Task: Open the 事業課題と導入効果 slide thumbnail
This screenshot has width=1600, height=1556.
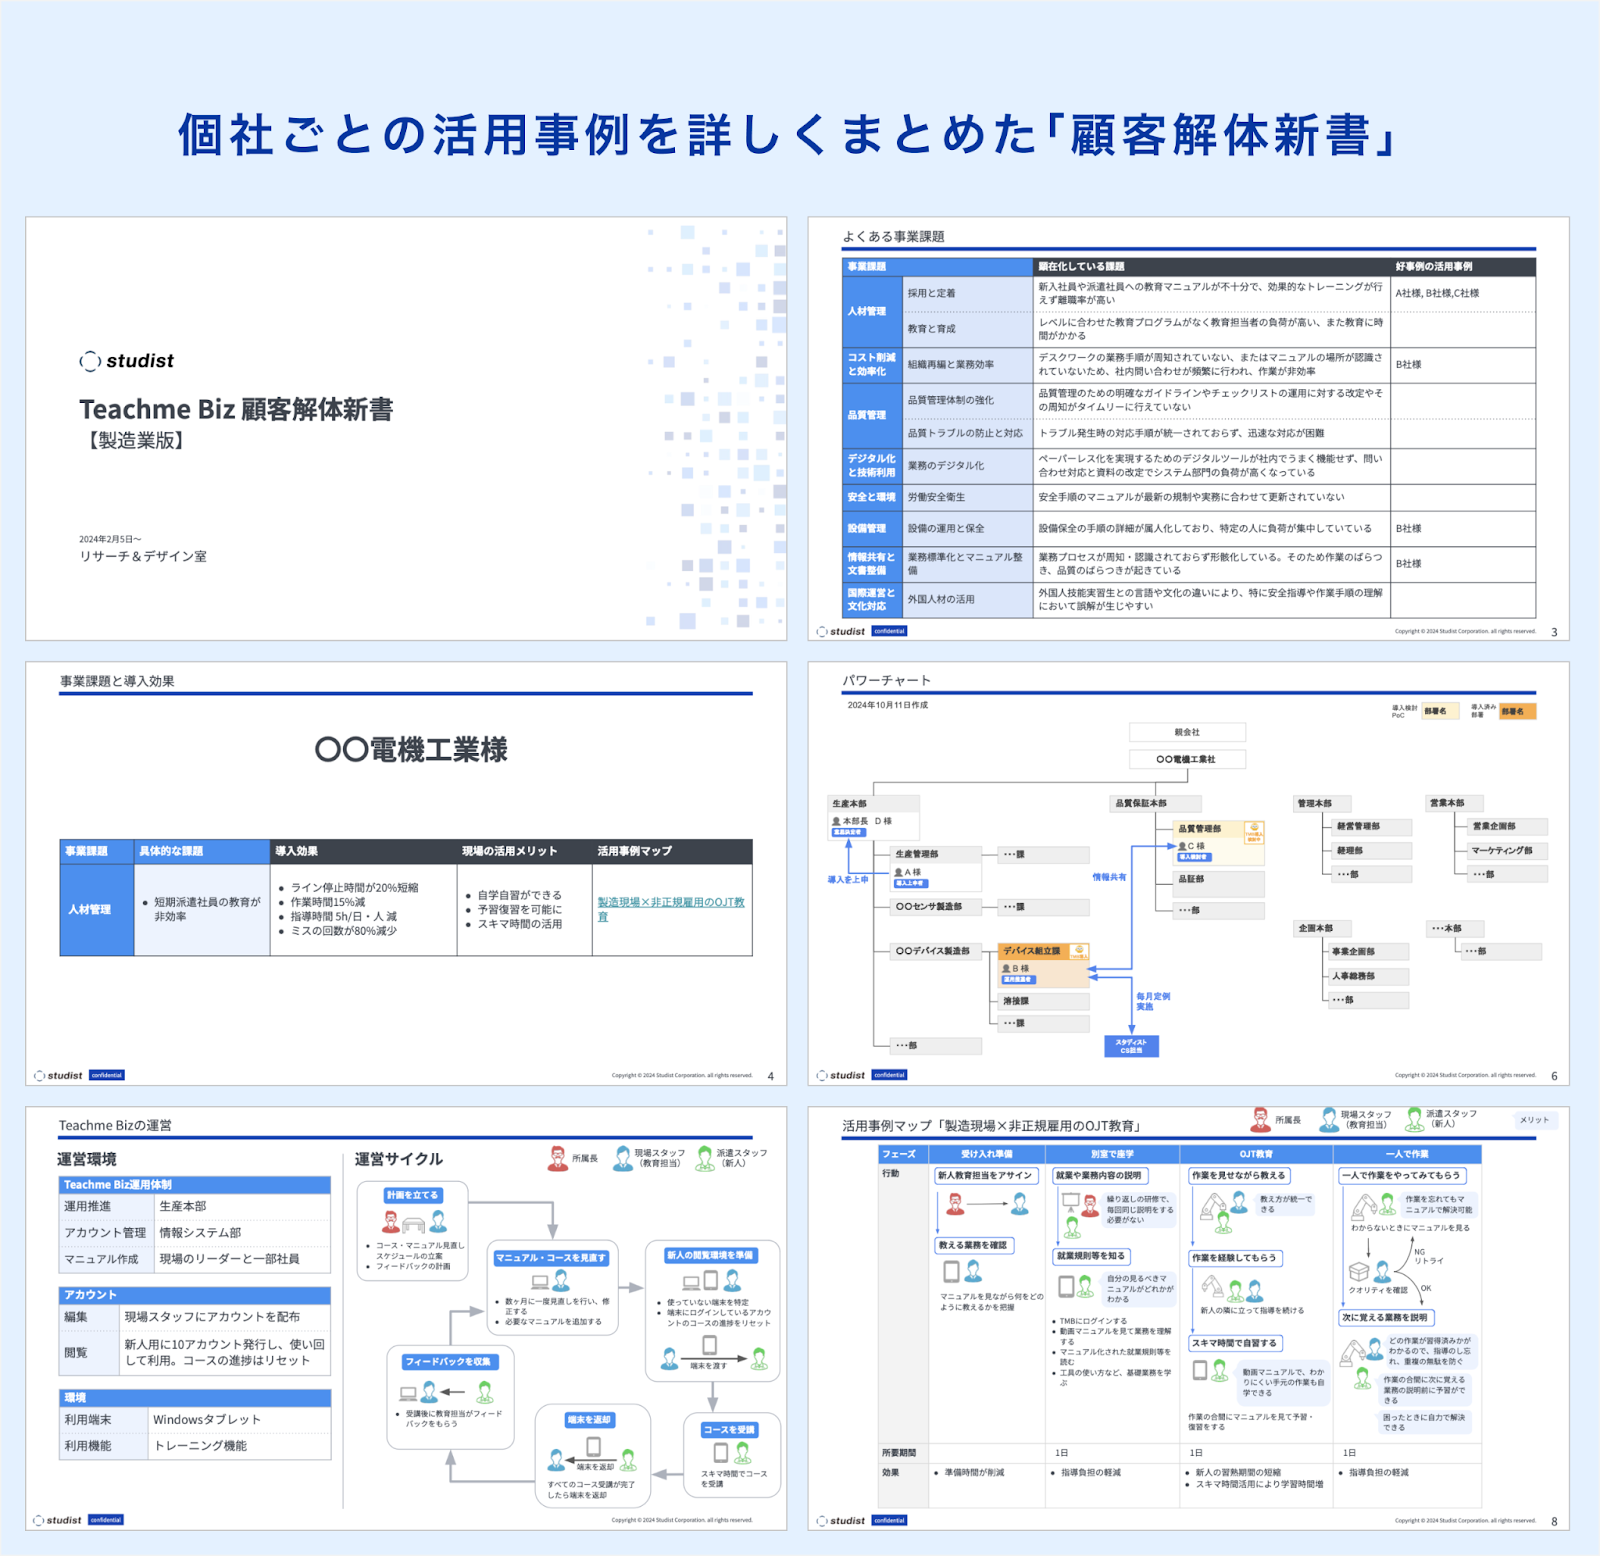Action: [406, 873]
